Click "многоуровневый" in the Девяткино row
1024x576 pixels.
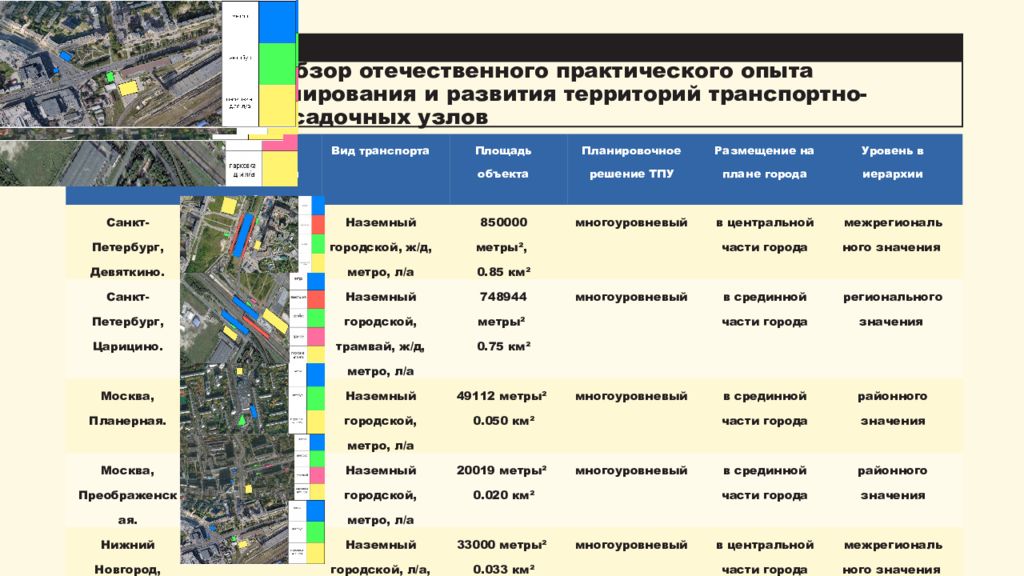[x=631, y=223]
